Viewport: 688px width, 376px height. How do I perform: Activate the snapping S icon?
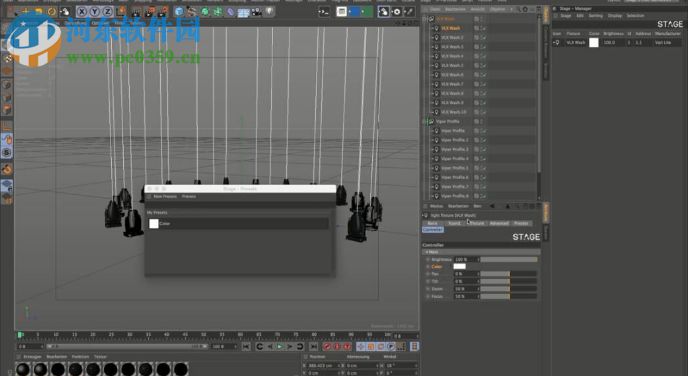7,152
